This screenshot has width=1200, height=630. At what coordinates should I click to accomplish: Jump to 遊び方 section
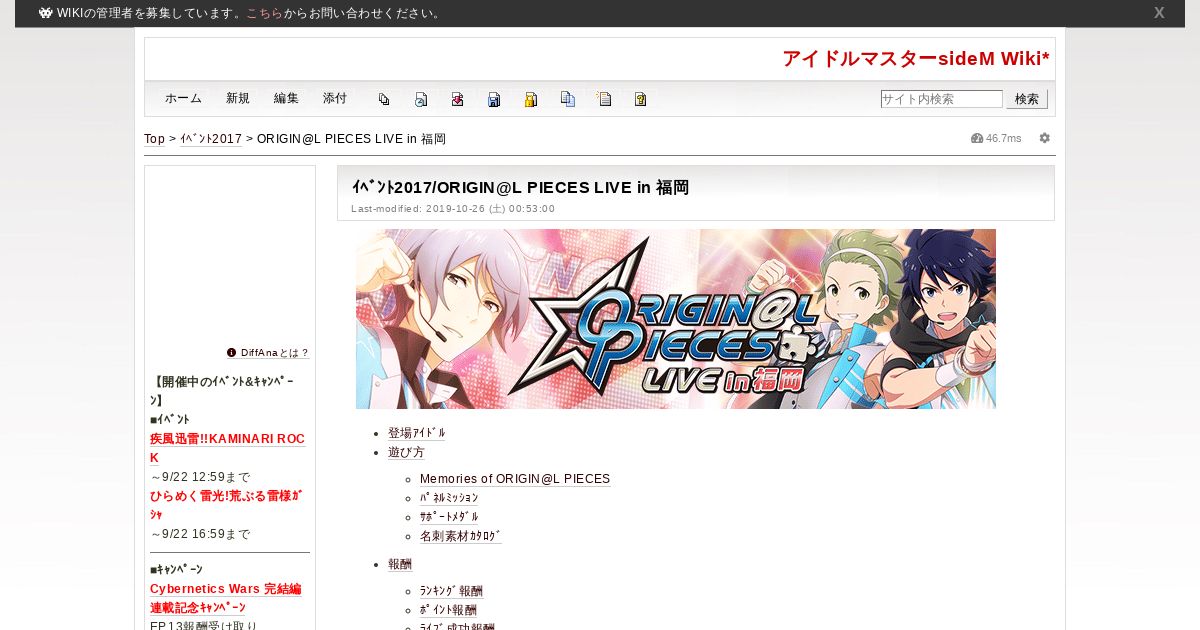click(406, 452)
